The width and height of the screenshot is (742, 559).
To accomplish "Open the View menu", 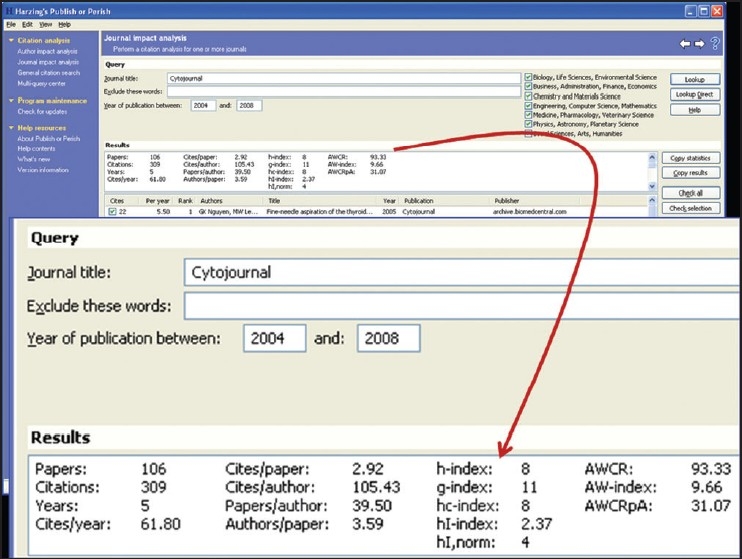I will point(45,25).
